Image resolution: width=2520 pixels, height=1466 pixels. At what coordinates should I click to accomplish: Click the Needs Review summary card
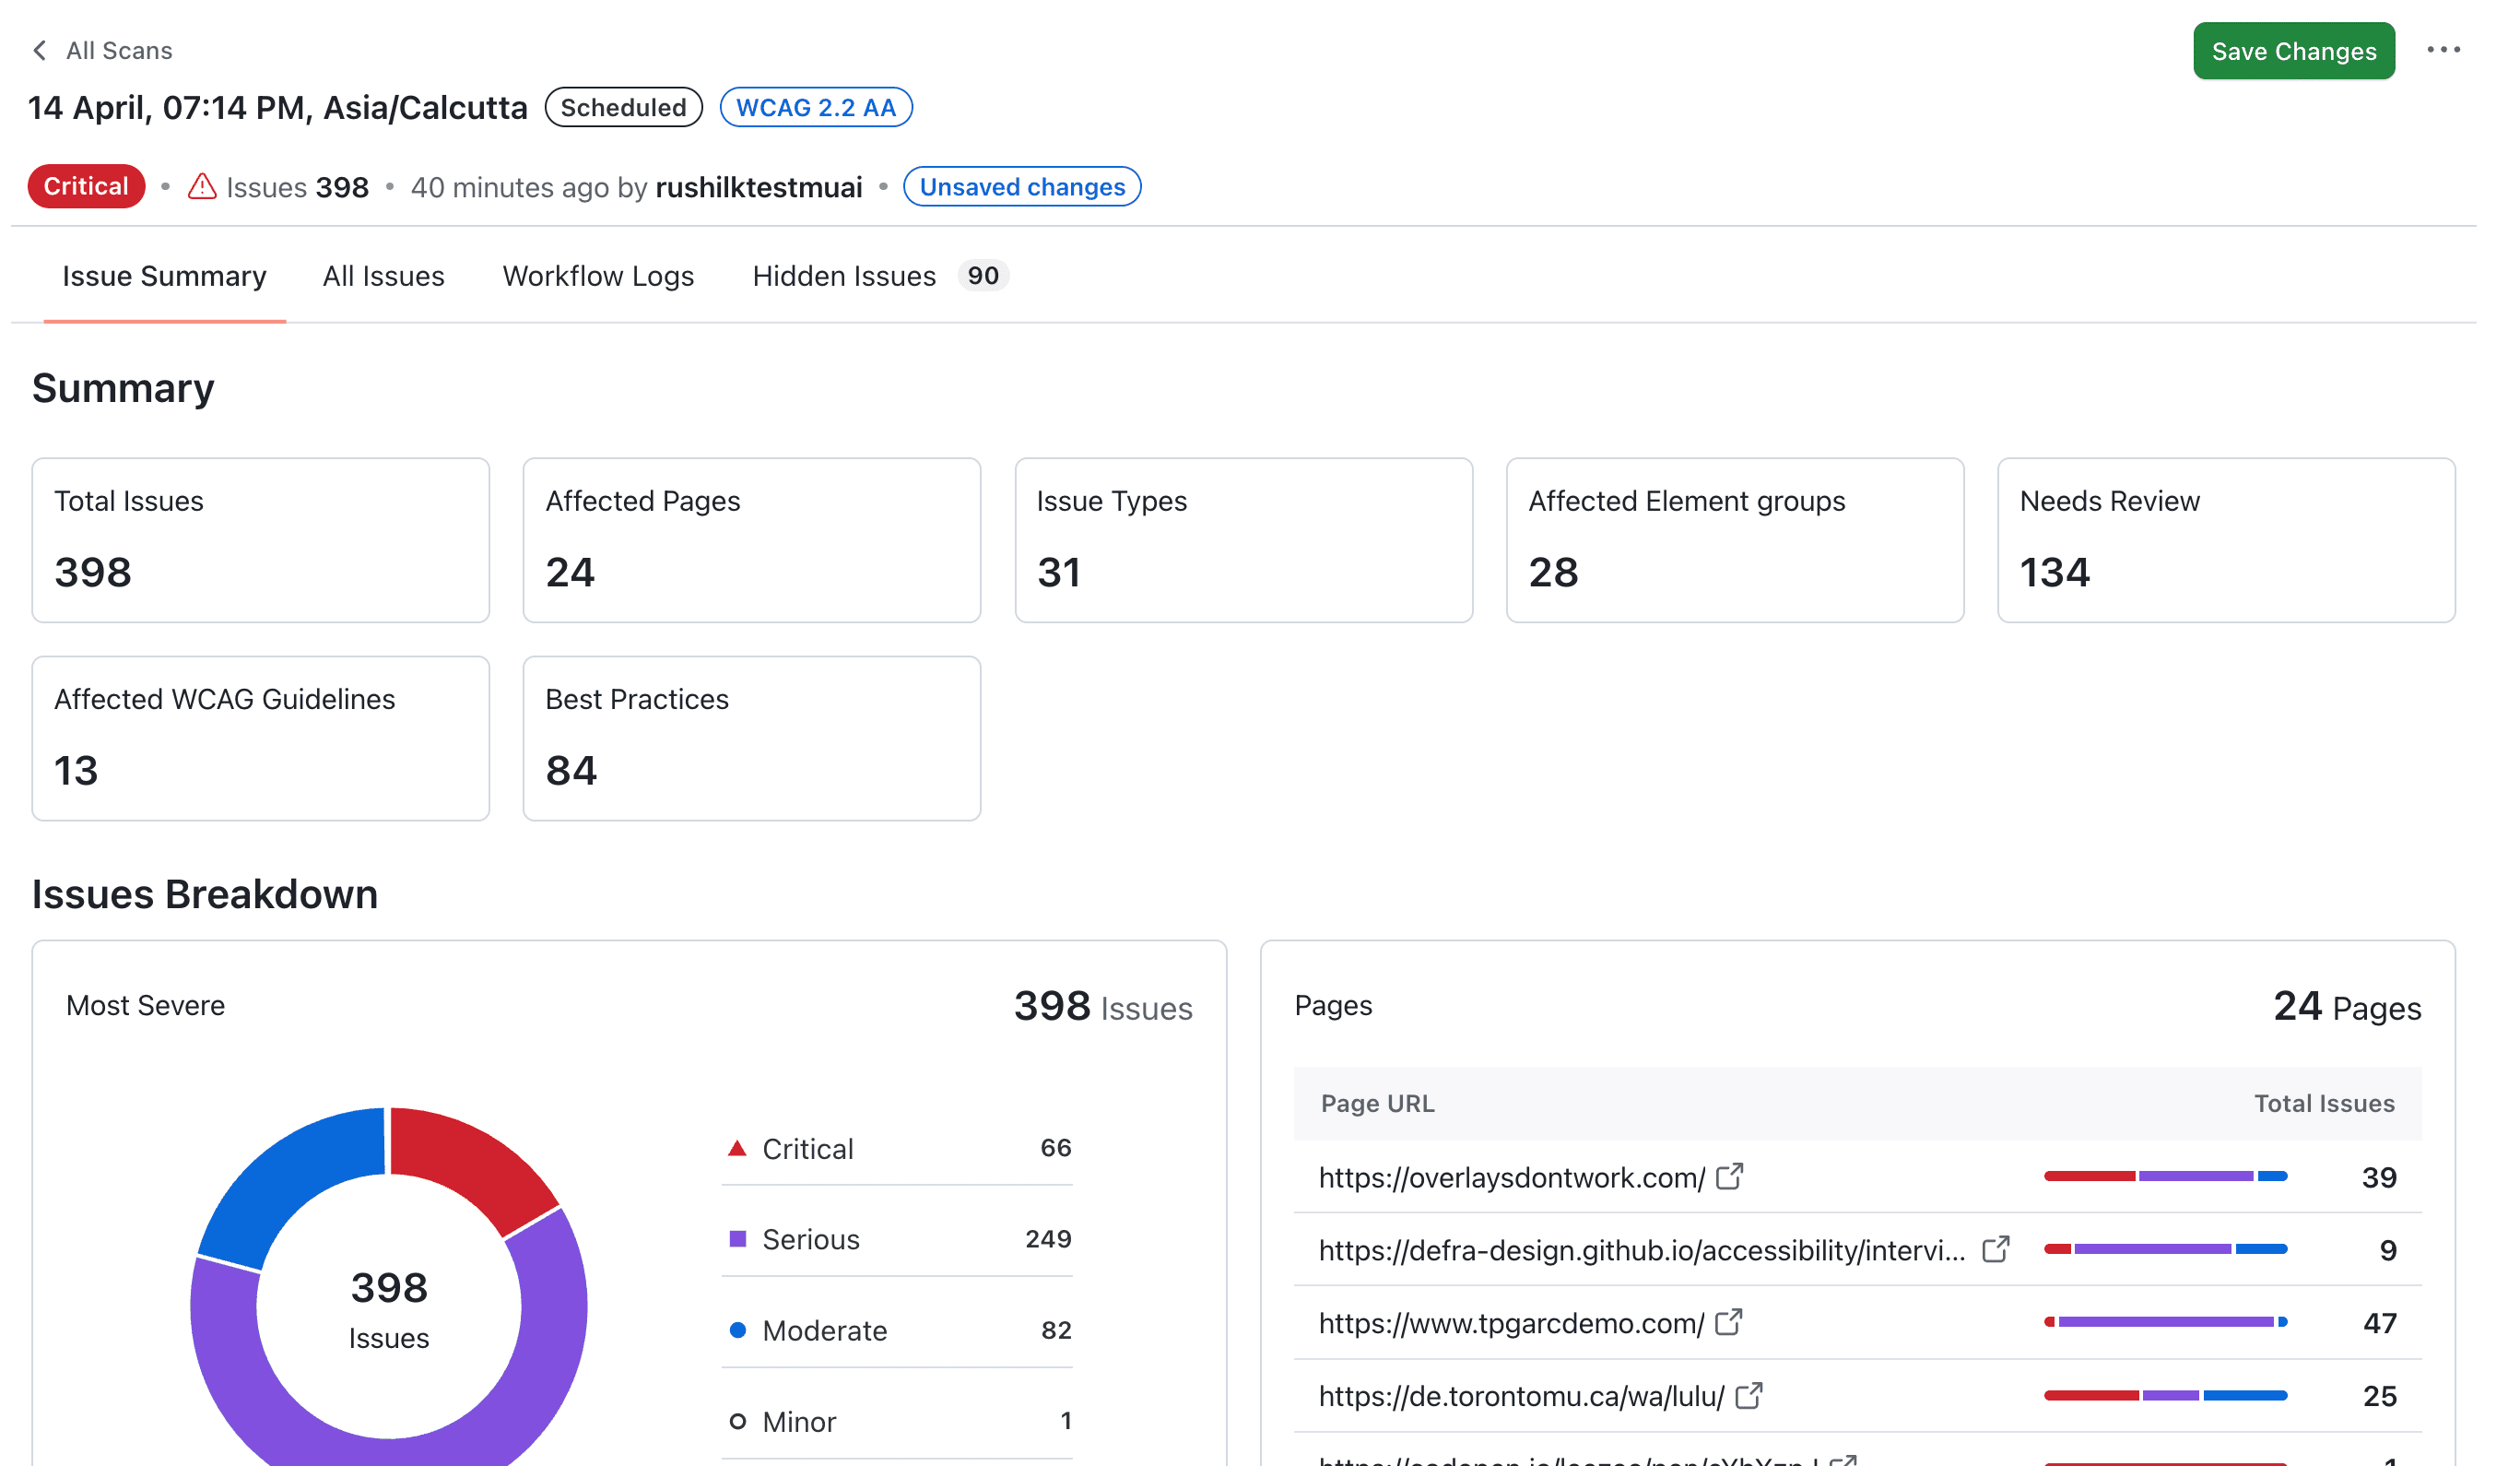coord(2225,540)
